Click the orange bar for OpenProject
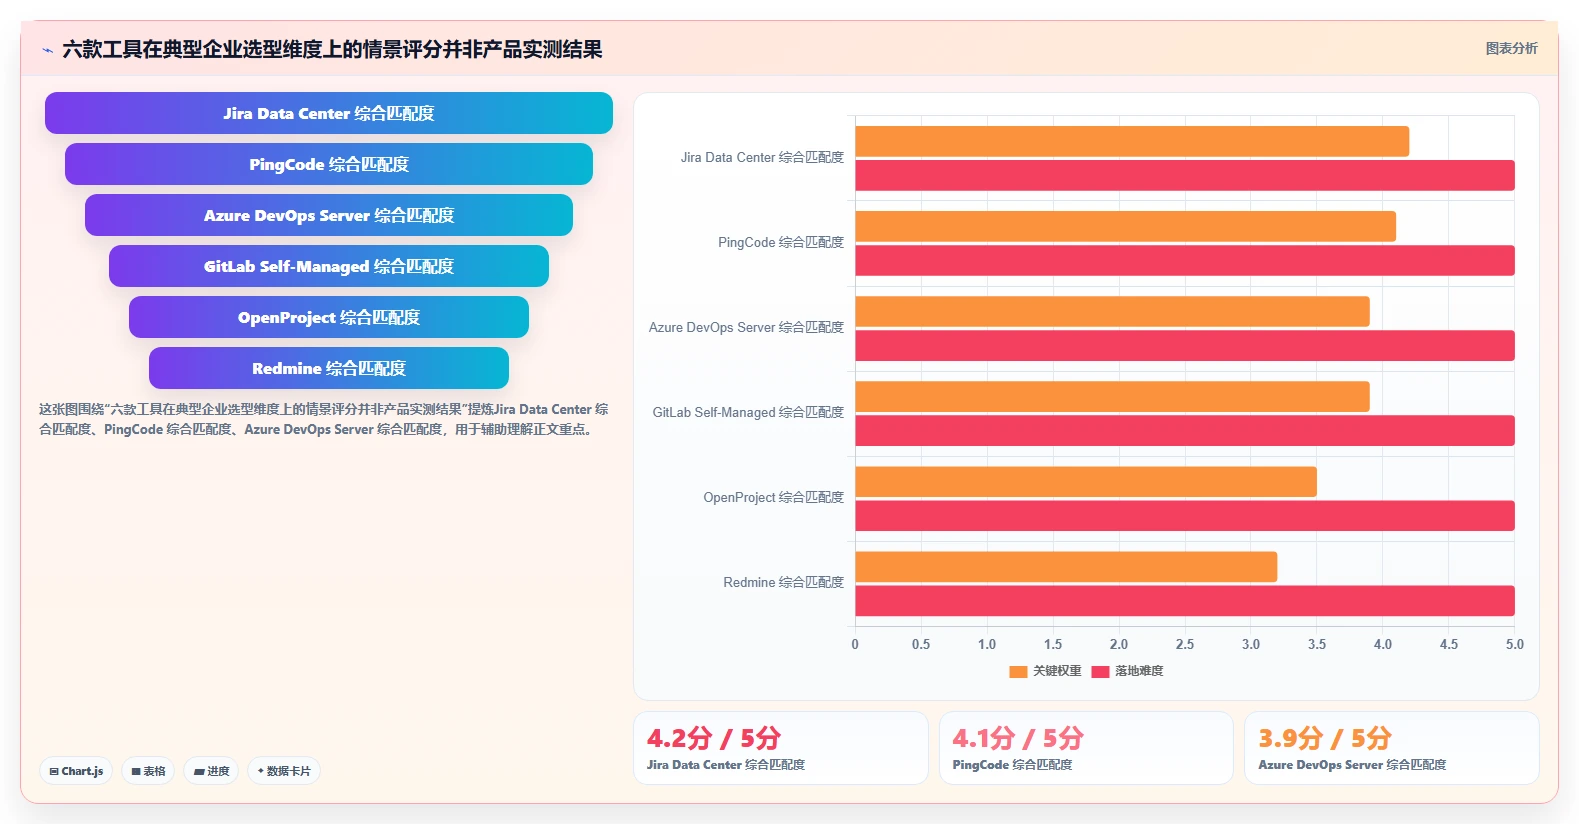The image size is (1579, 824). click(1086, 481)
